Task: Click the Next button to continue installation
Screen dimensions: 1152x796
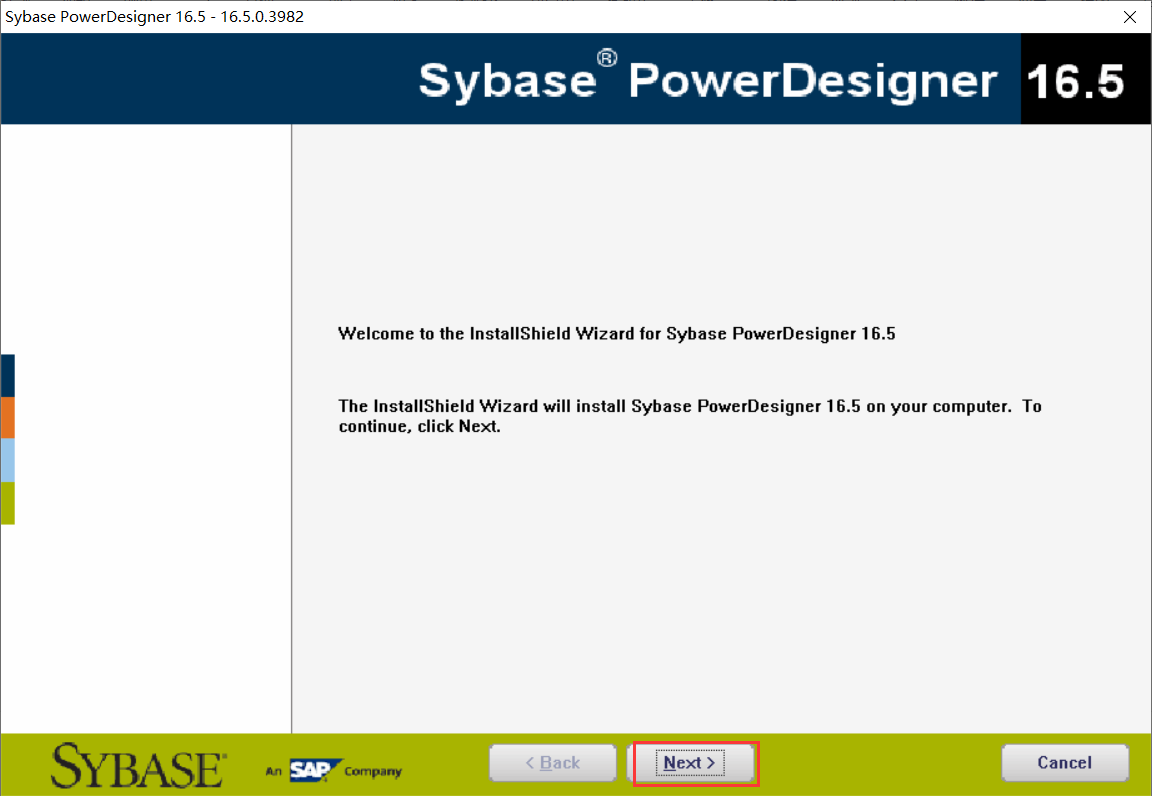Action: point(694,762)
